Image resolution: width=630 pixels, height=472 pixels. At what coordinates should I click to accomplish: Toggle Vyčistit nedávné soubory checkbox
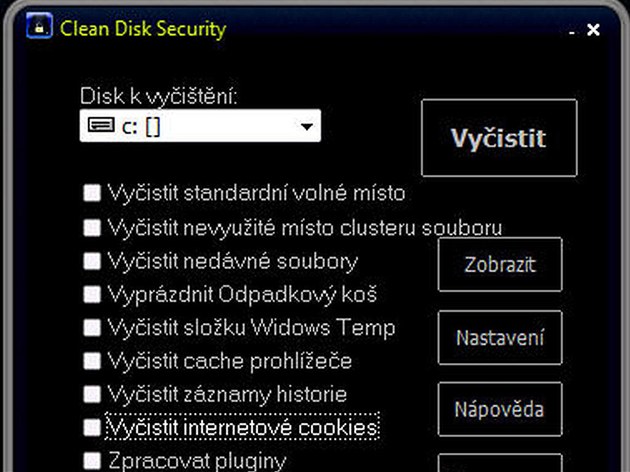coord(92,262)
